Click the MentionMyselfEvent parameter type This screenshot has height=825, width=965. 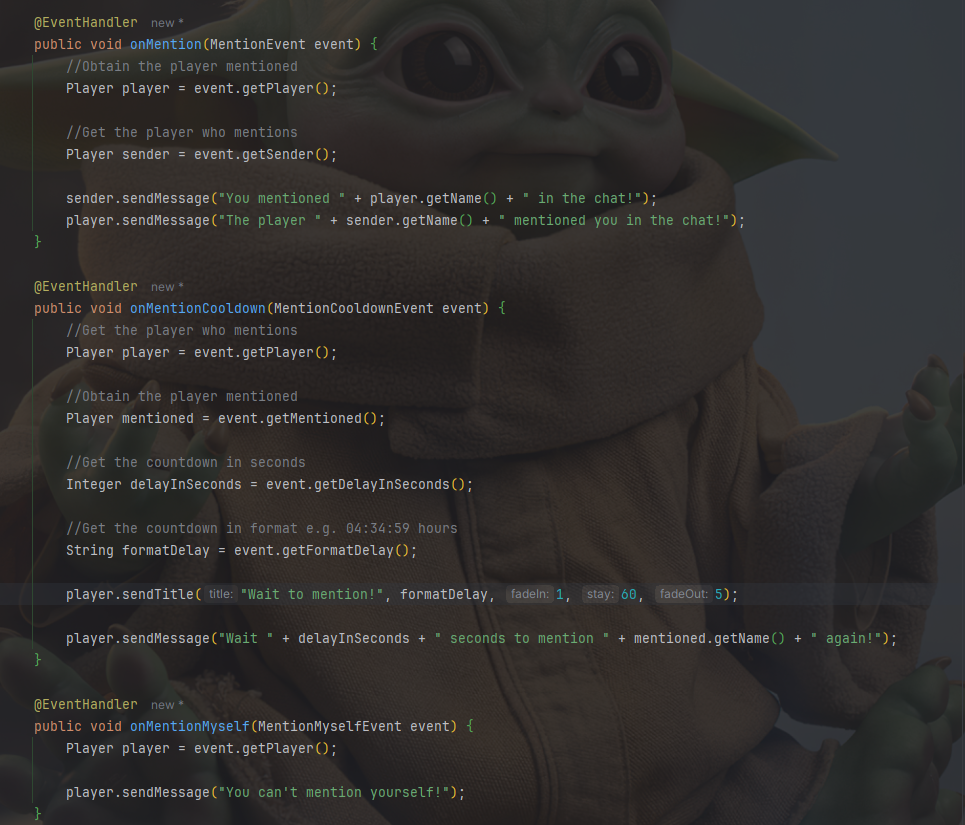coord(330,727)
